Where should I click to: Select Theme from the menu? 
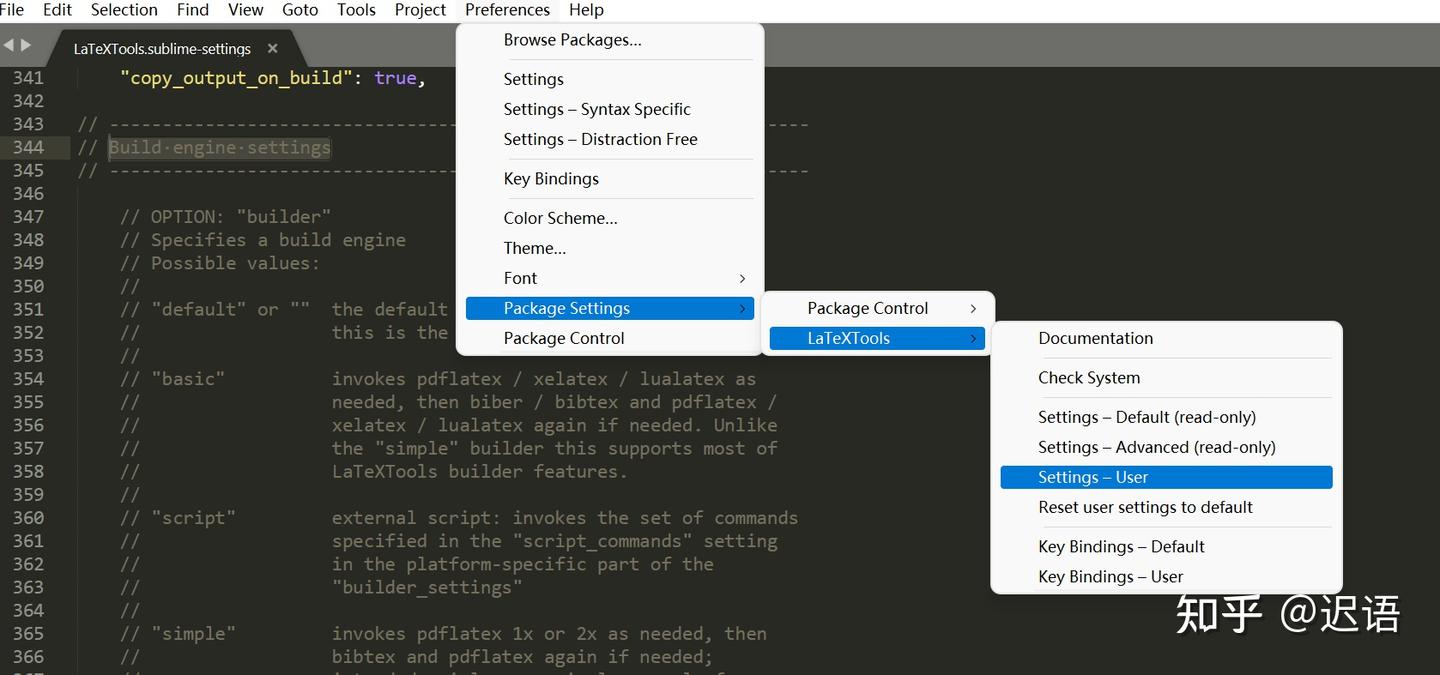tap(535, 247)
